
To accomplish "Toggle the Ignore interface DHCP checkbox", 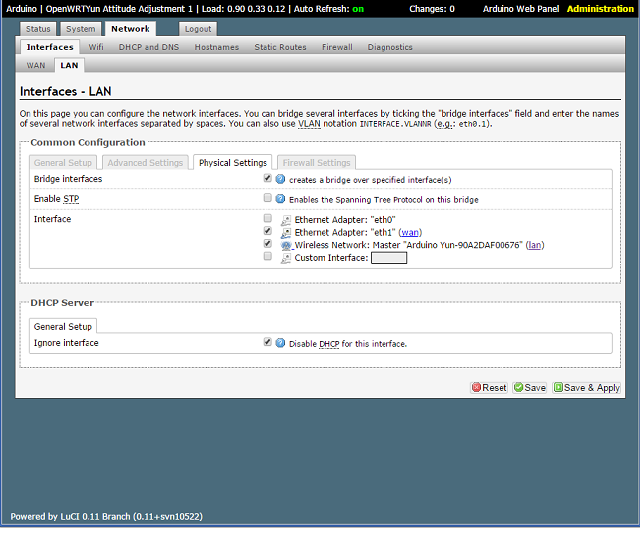I will (x=268, y=342).
